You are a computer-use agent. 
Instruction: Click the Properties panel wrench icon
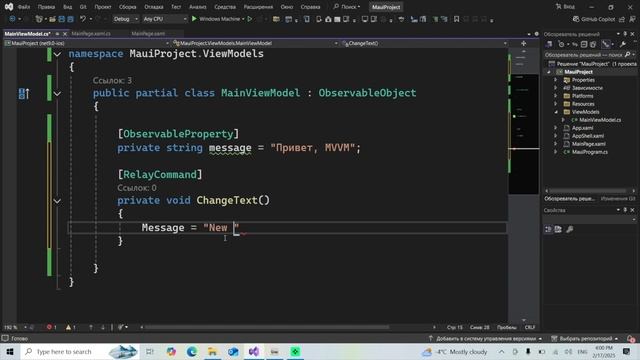[x=569, y=229]
